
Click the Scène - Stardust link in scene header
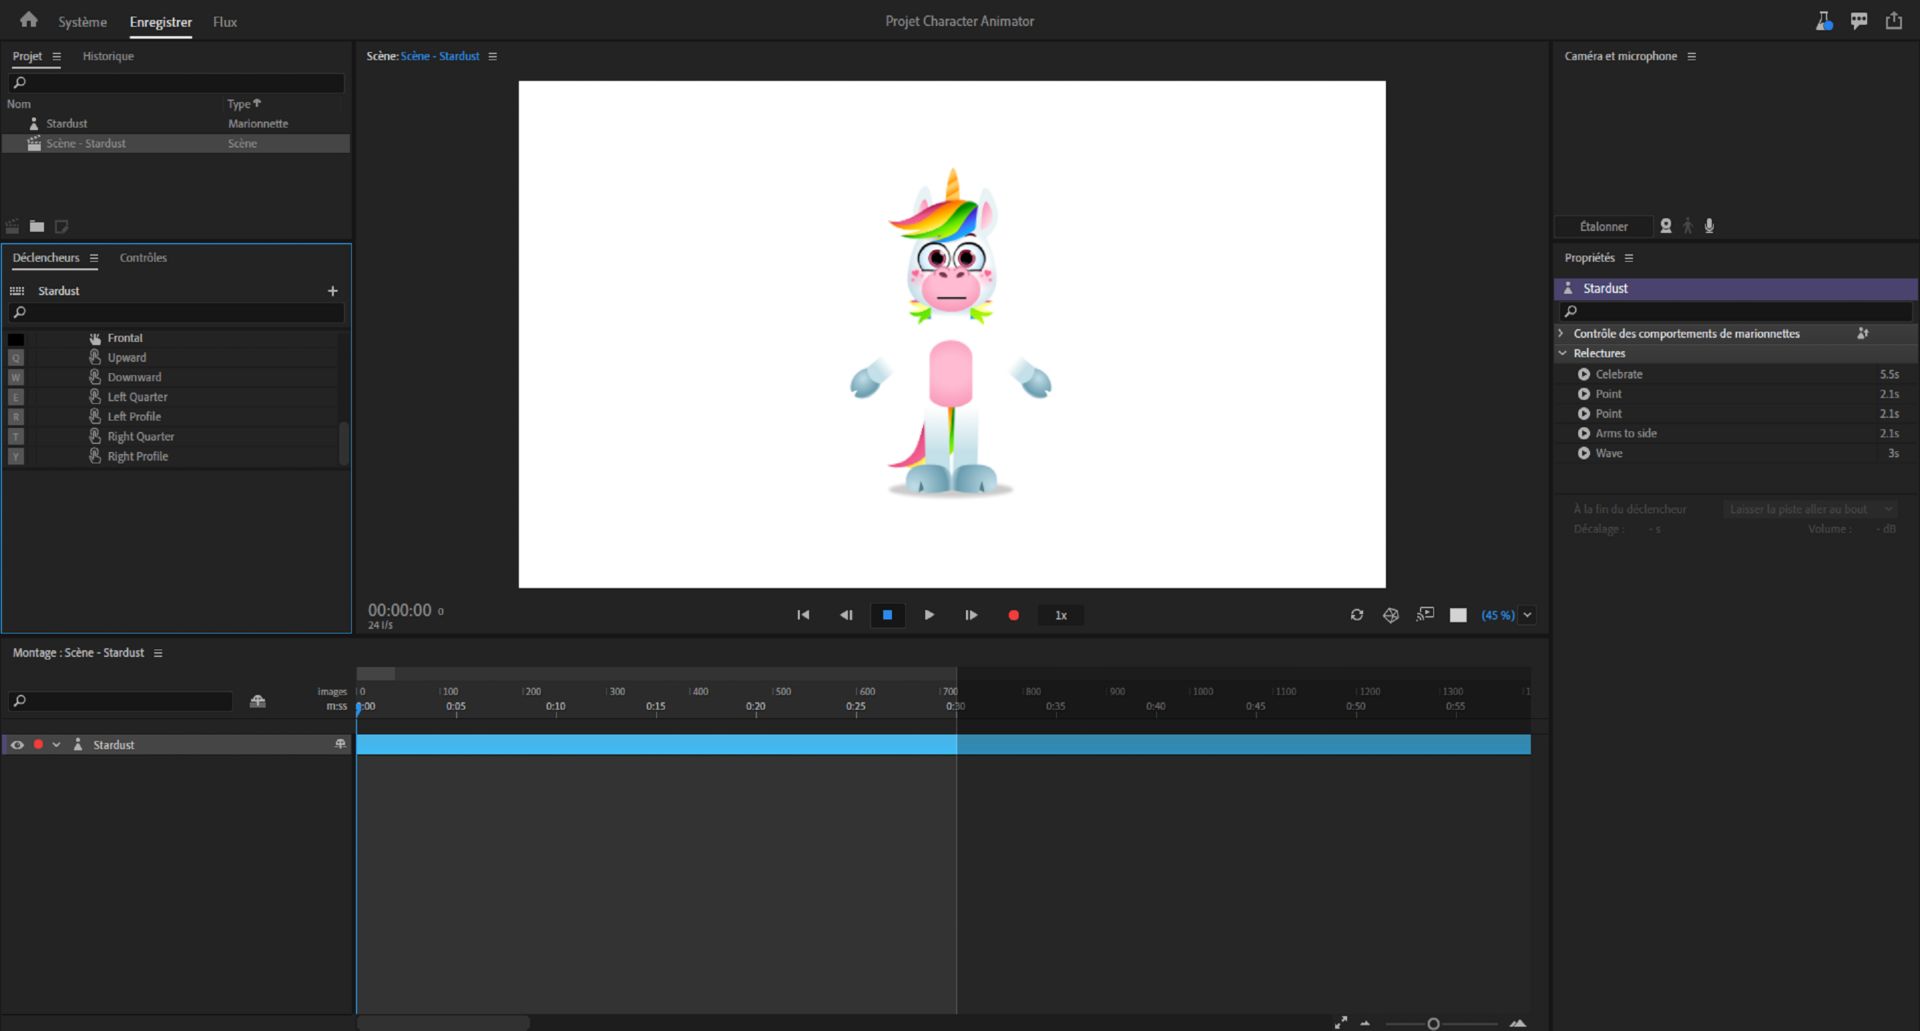coord(440,56)
